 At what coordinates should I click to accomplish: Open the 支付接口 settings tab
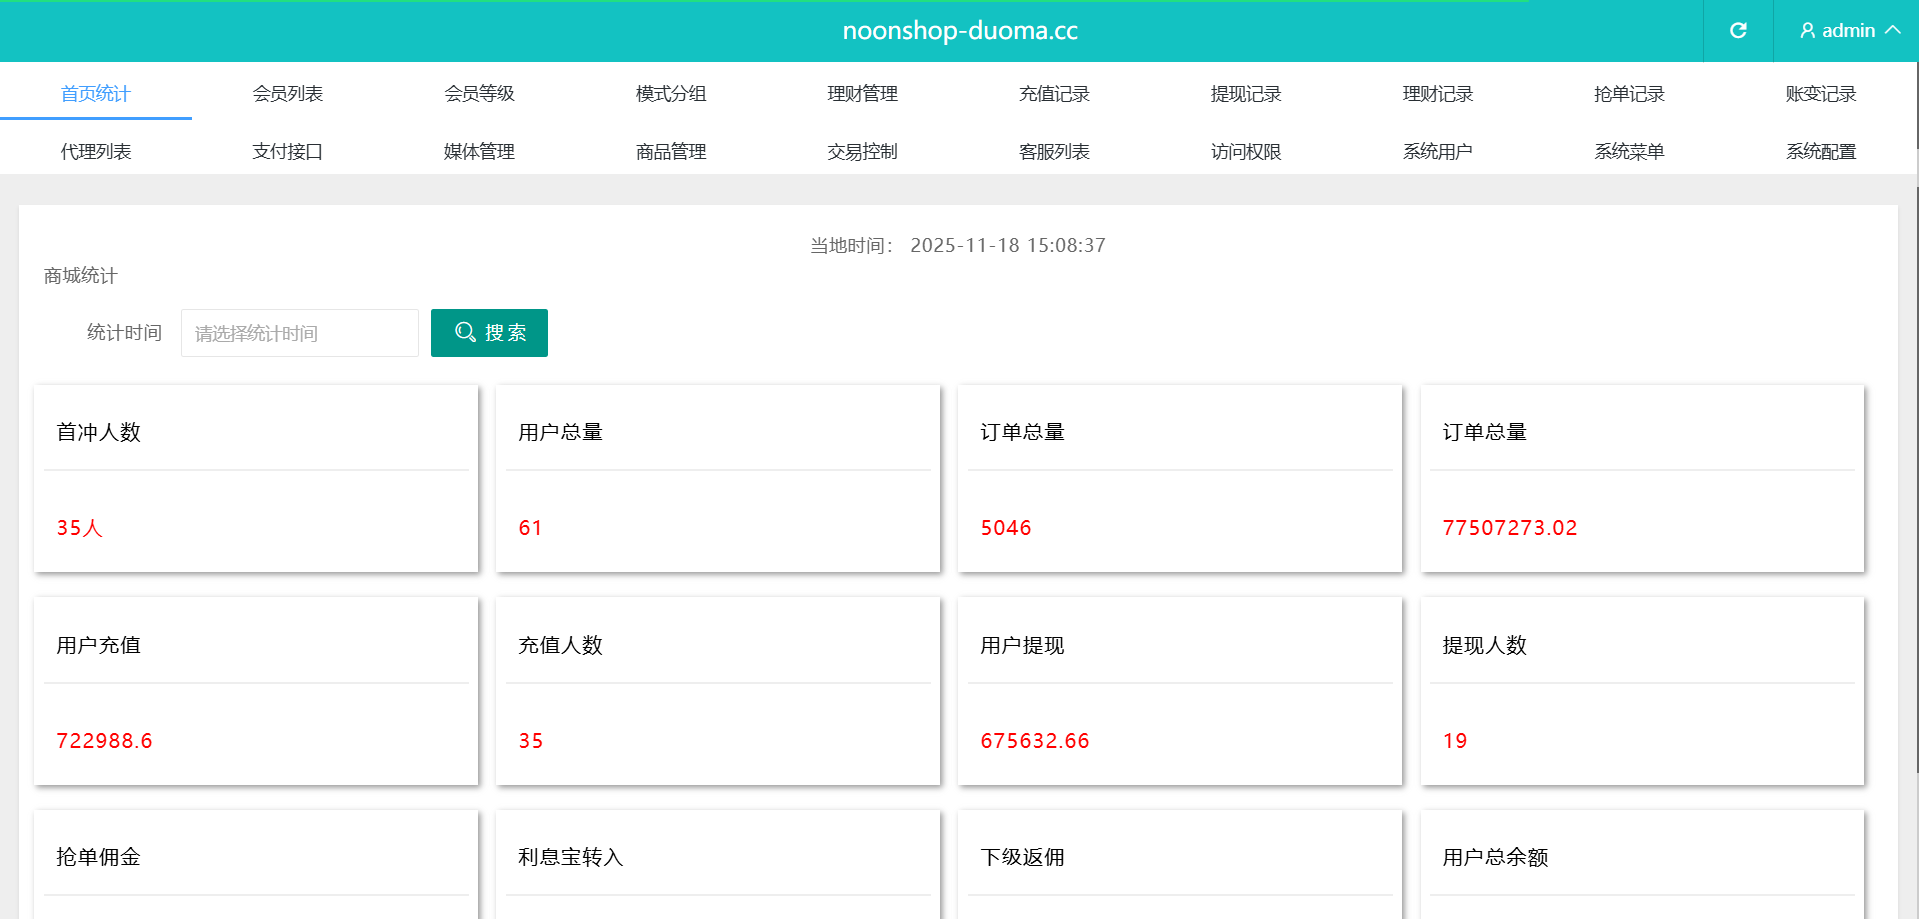tap(288, 152)
